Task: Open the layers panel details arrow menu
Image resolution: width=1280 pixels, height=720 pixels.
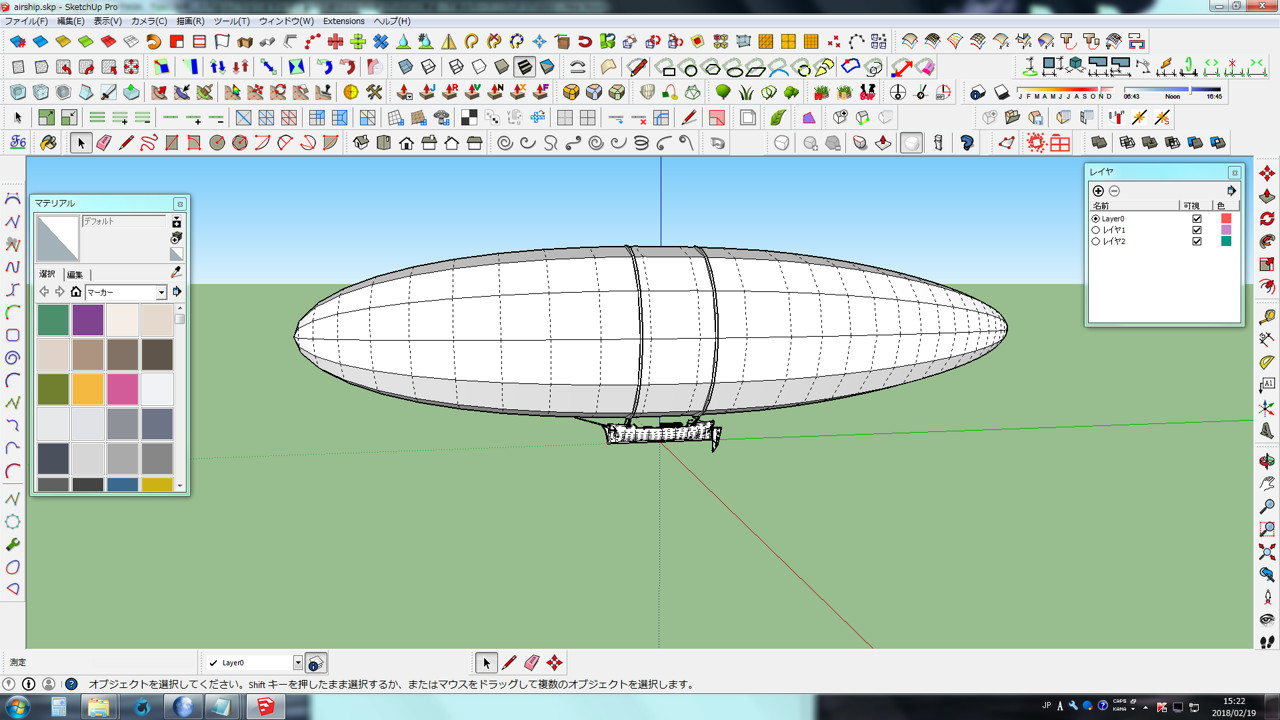Action: click(x=1231, y=191)
